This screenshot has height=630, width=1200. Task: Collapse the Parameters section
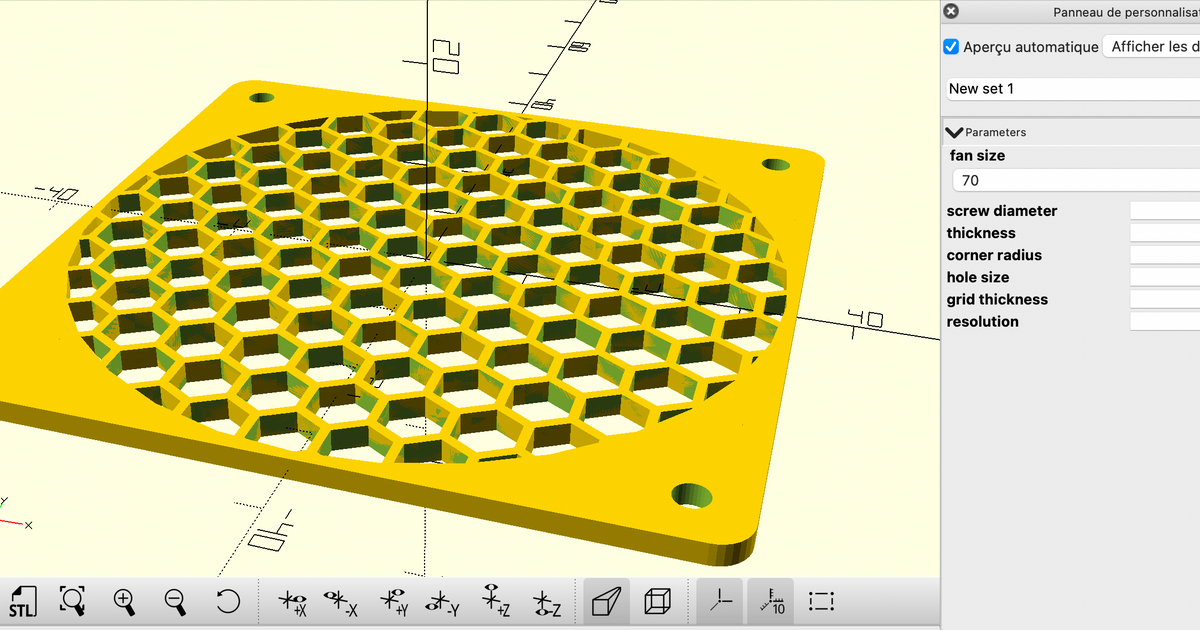pos(953,131)
